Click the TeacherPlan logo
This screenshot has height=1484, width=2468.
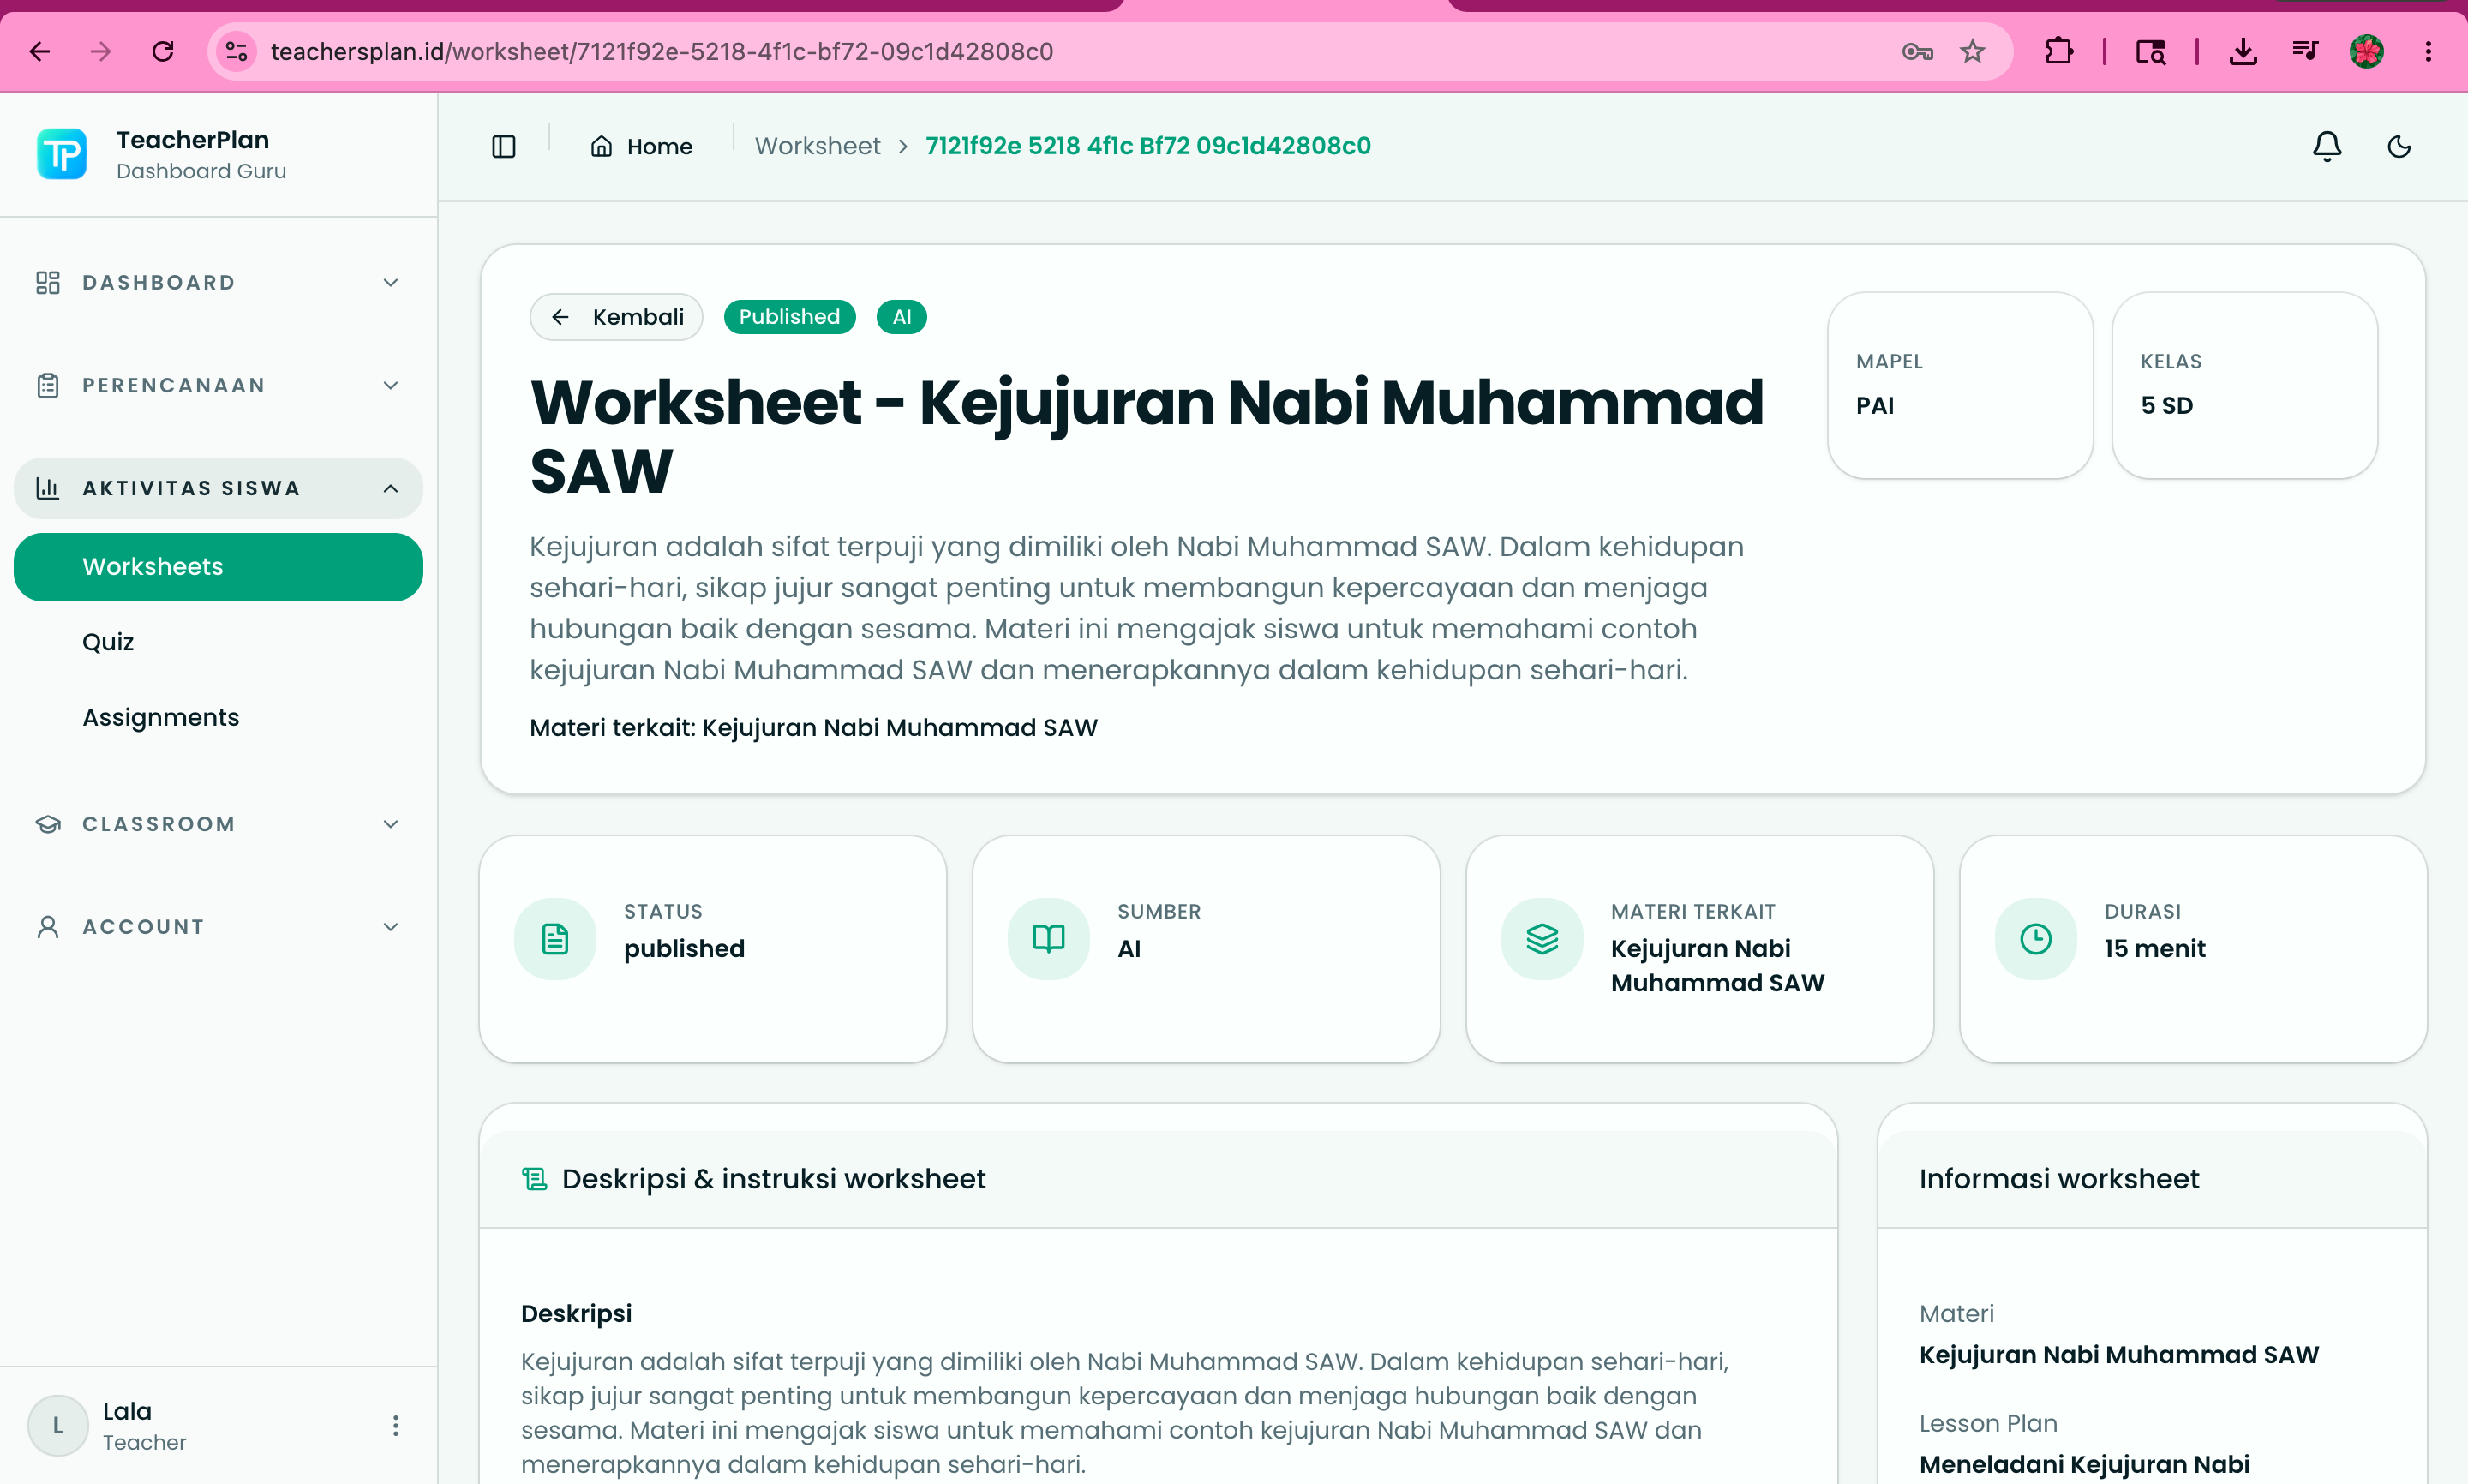click(x=62, y=154)
